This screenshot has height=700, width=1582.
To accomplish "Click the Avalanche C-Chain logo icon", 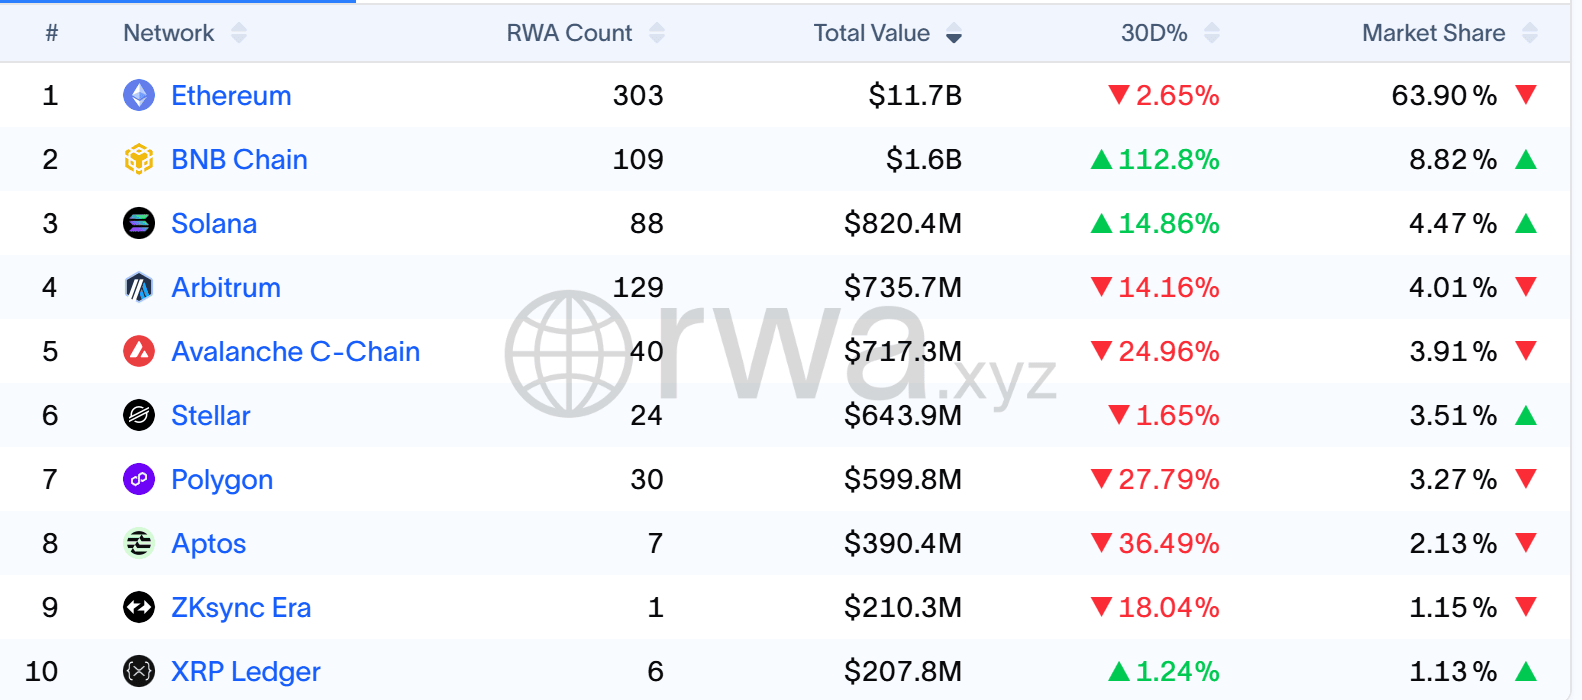I will (x=139, y=351).
